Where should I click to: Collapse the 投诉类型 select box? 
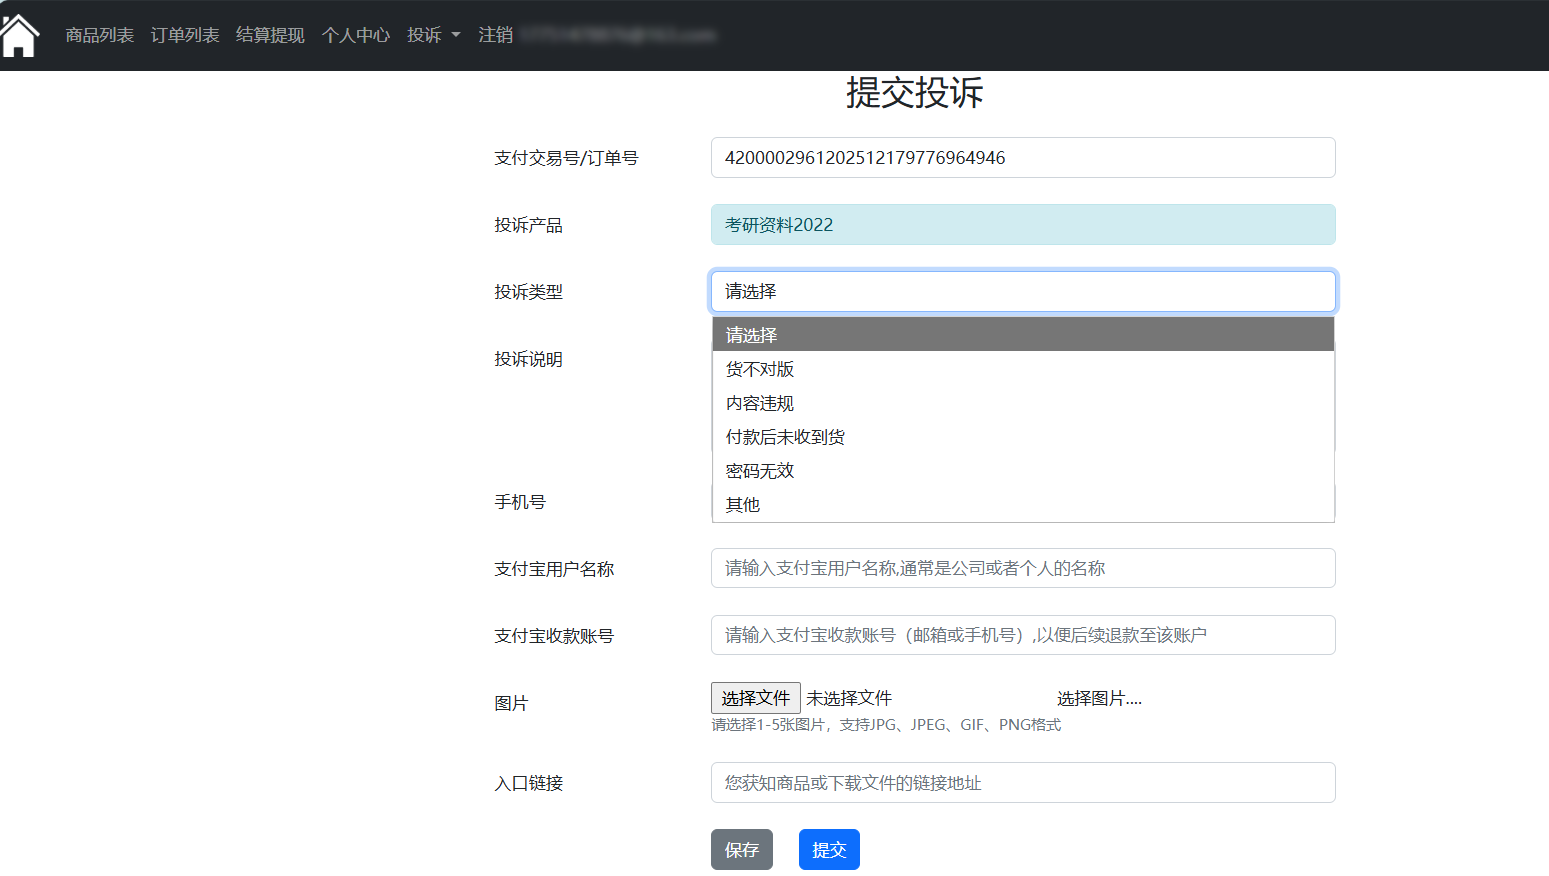[1022, 292]
